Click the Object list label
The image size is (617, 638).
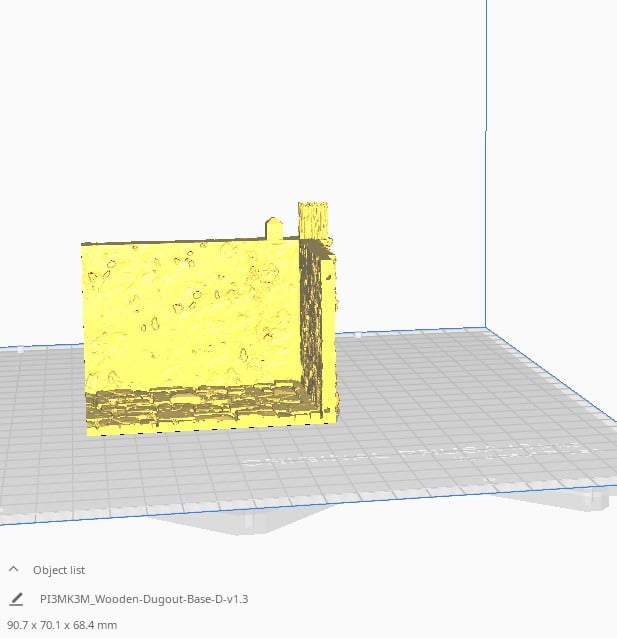click(x=59, y=570)
